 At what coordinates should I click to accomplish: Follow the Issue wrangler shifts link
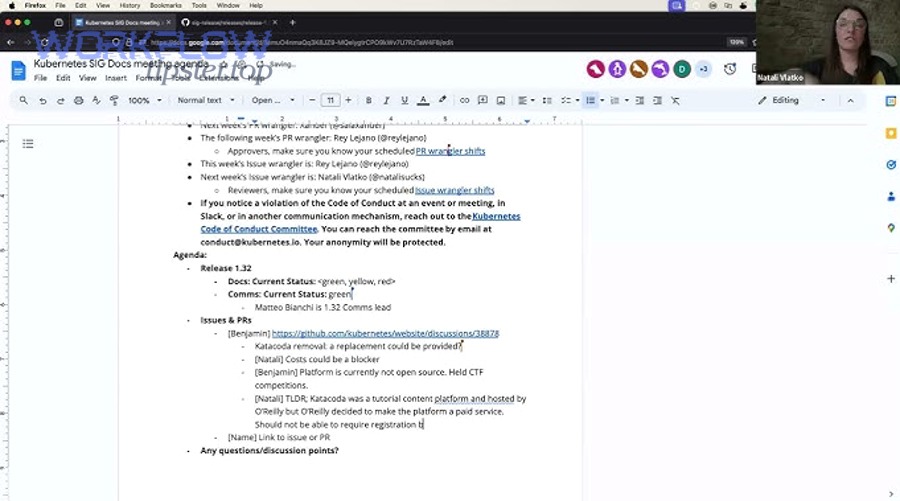(455, 190)
